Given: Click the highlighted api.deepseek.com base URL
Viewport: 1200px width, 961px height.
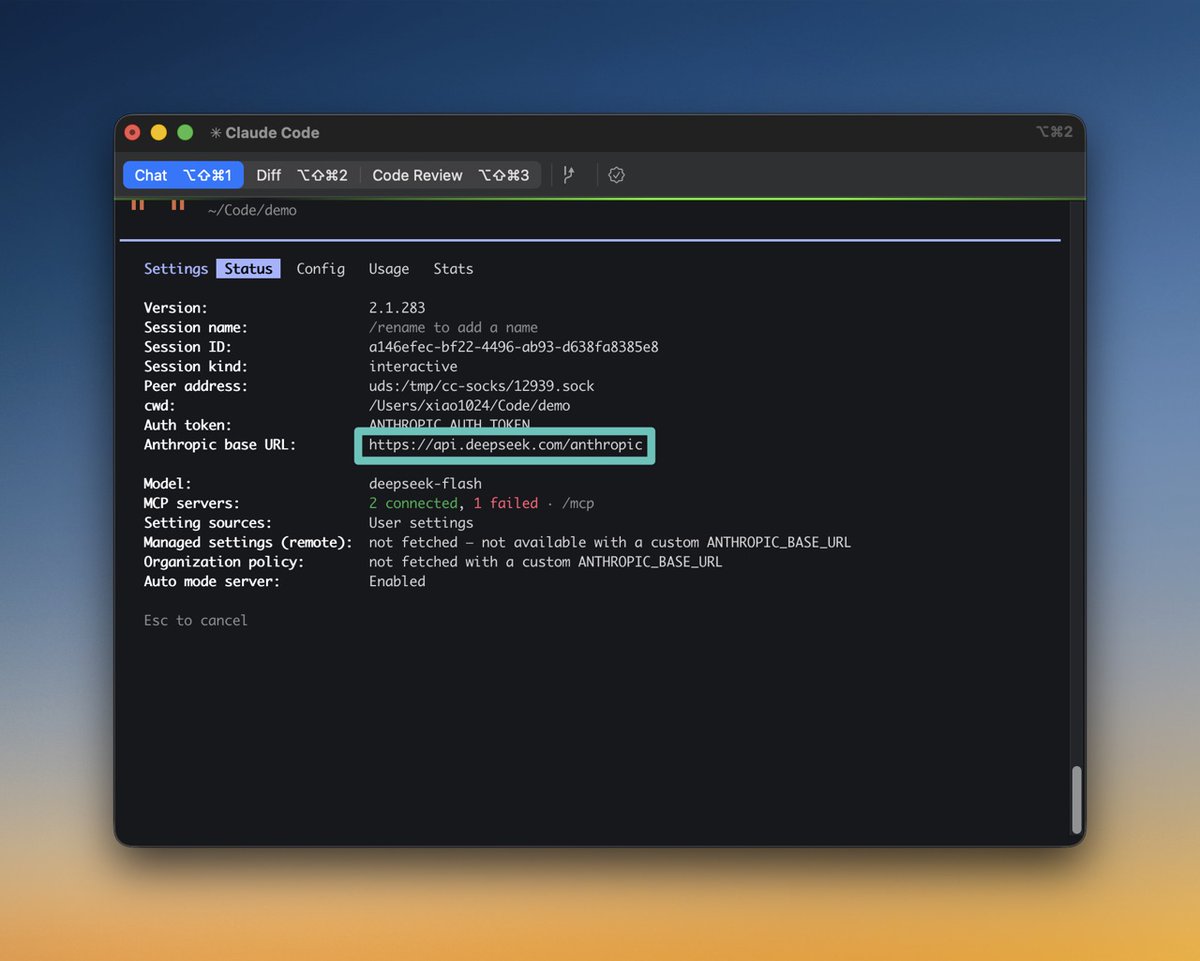Looking at the screenshot, I should 505,445.
